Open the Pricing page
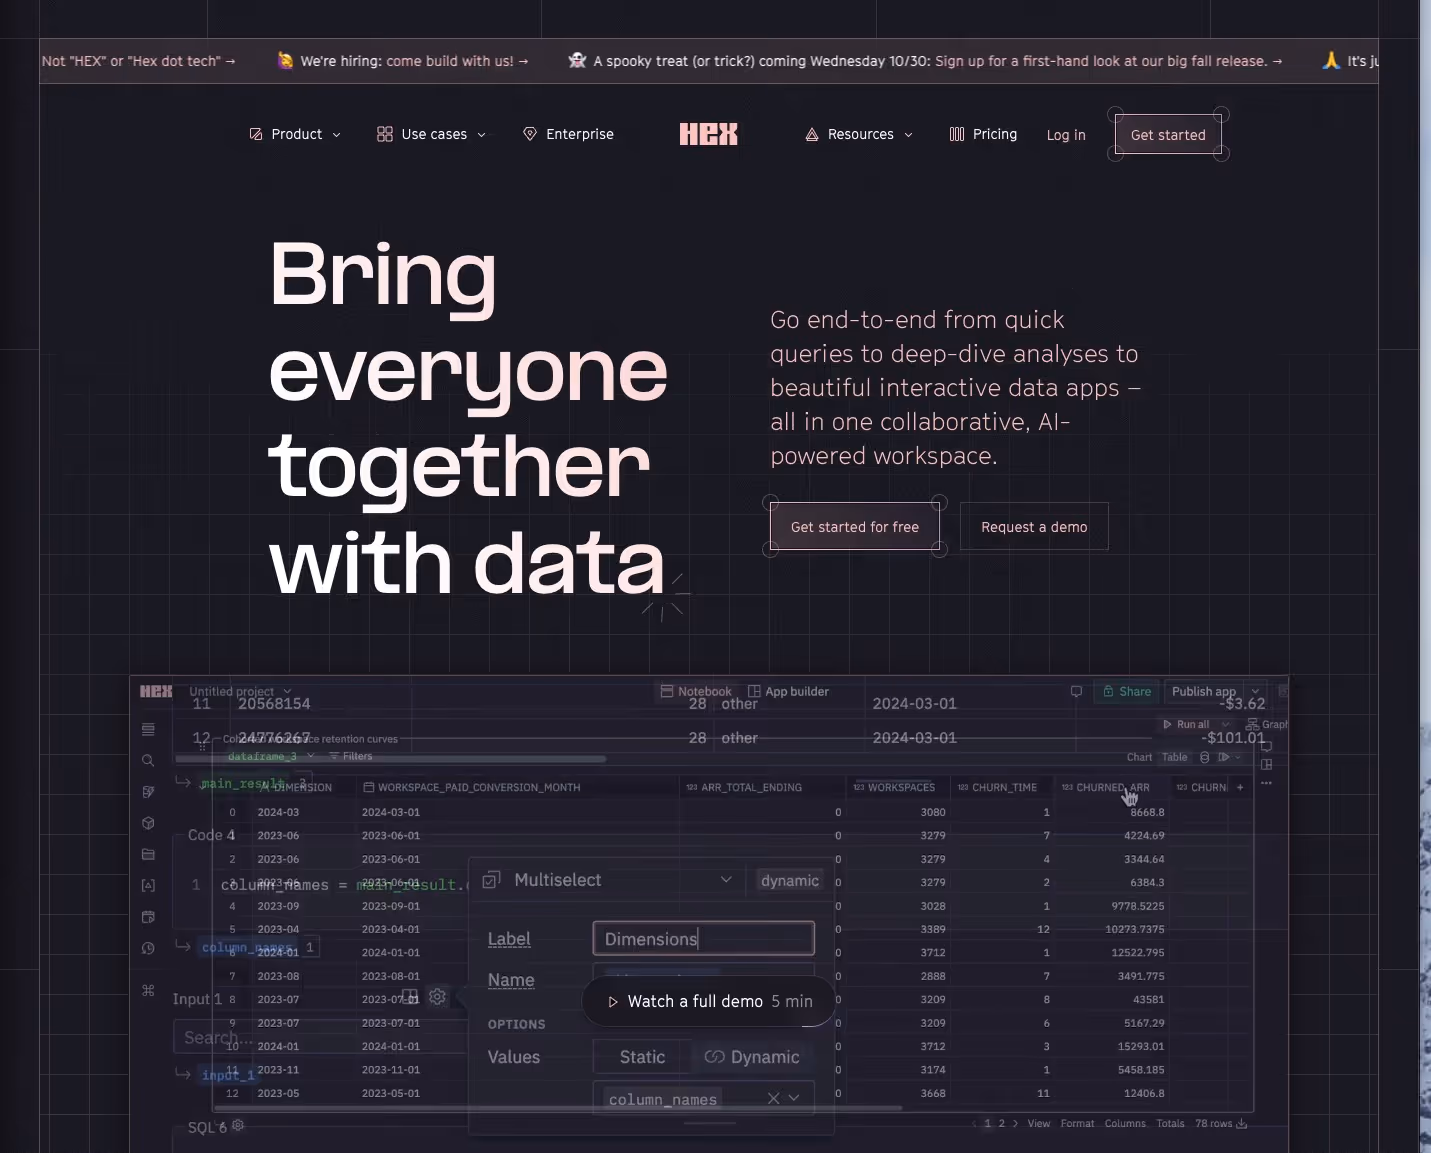The height and width of the screenshot is (1153, 1431). [983, 134]
